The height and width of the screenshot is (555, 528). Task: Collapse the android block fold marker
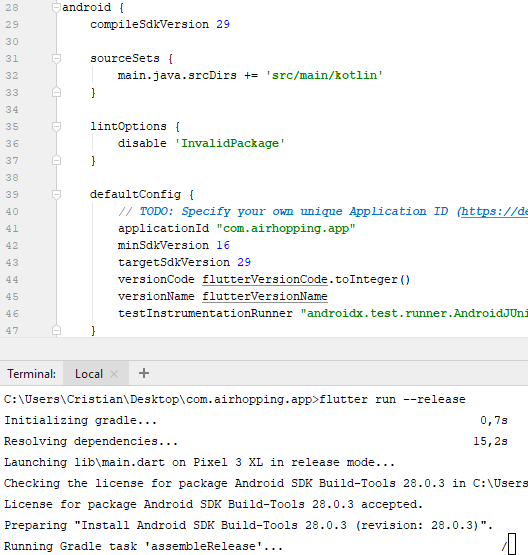[56, 7]
